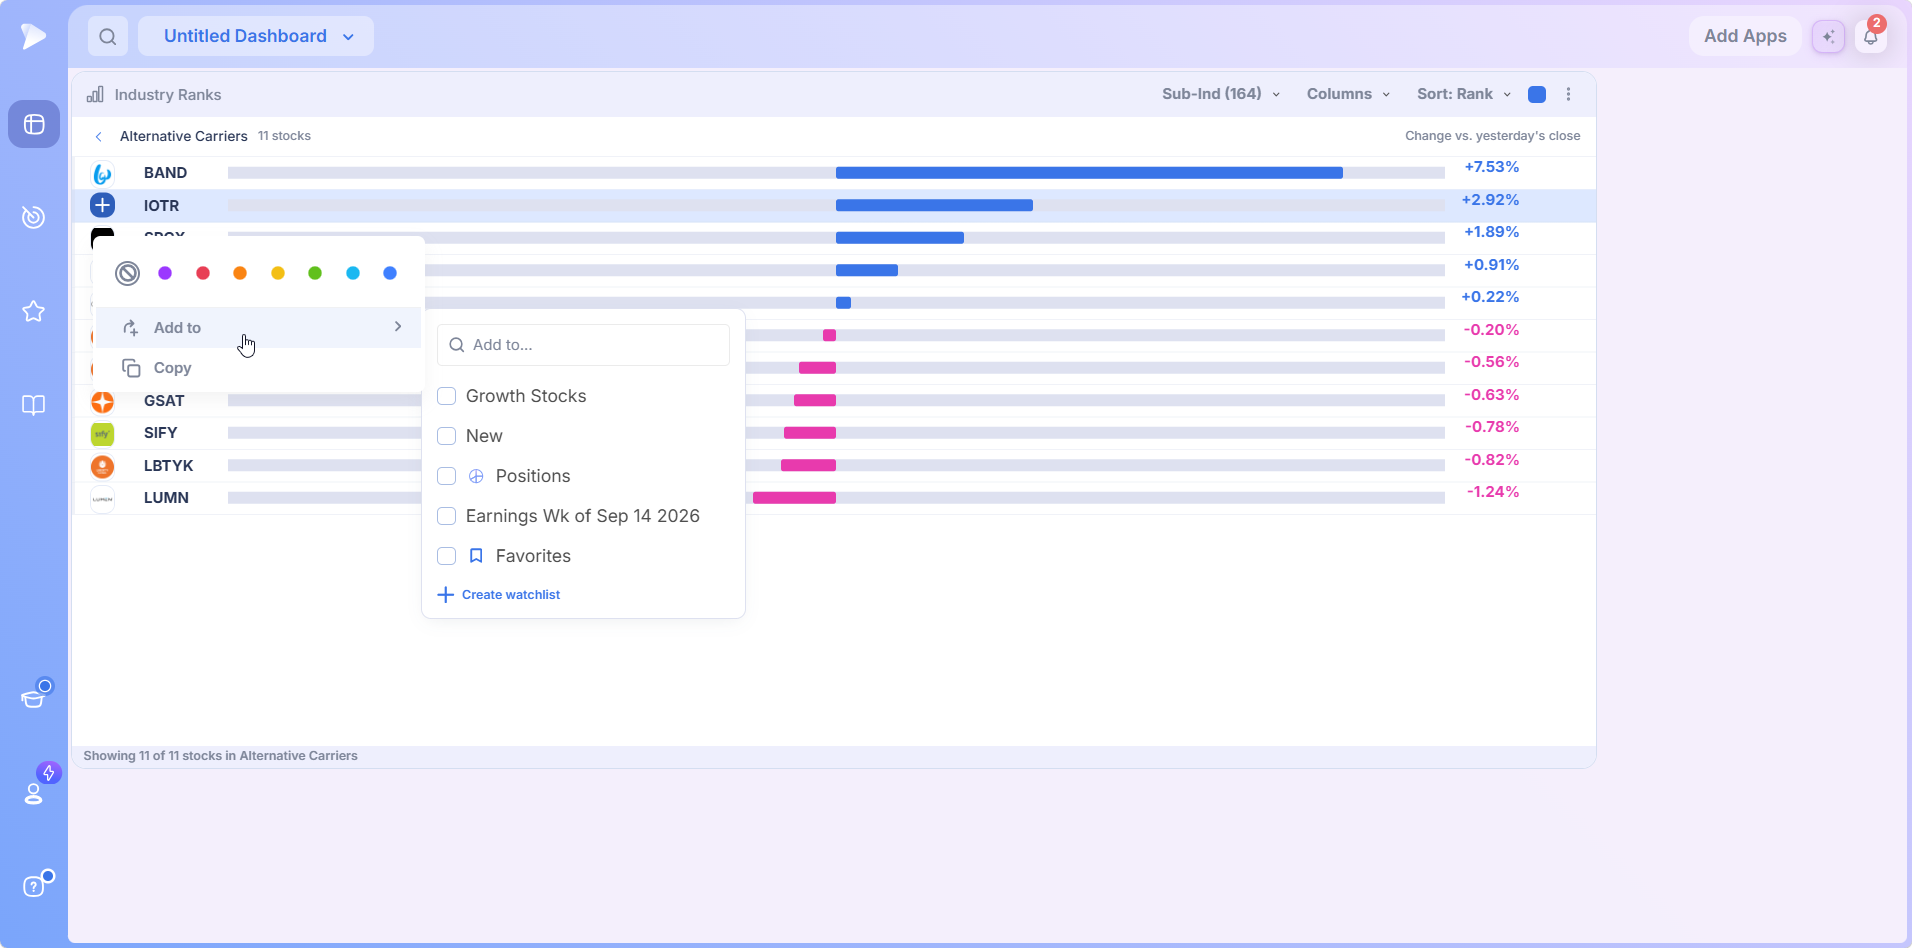Tick the Growth Stocks checkbox
The width and height of the screenshot is (1912, 948).
coord(447,396)
